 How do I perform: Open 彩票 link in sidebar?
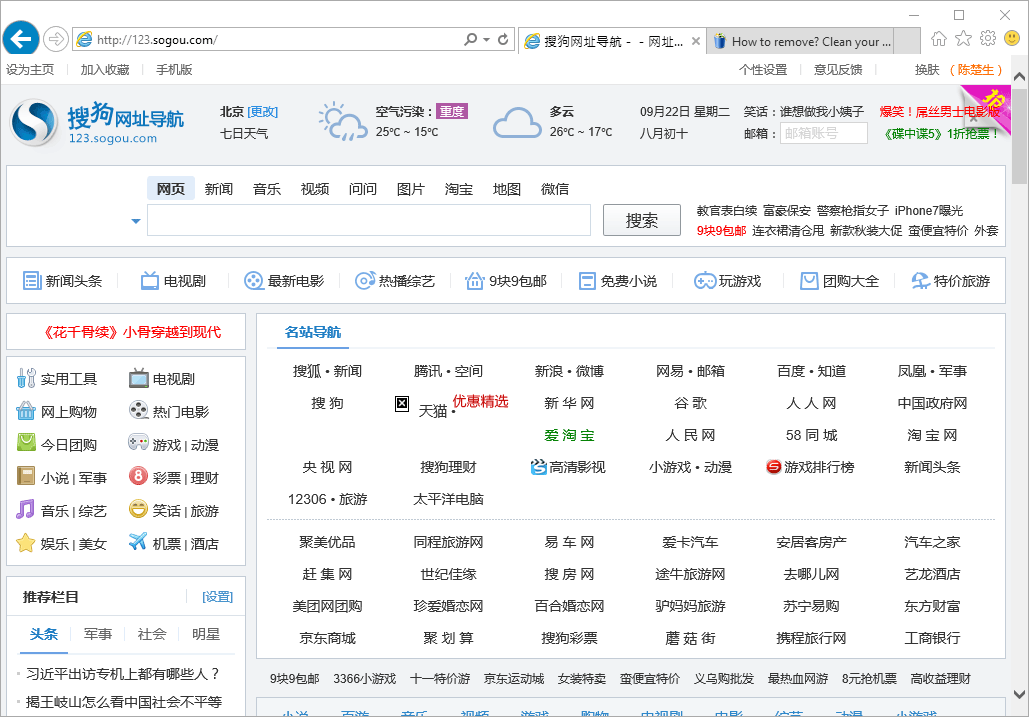coord(167,478)
